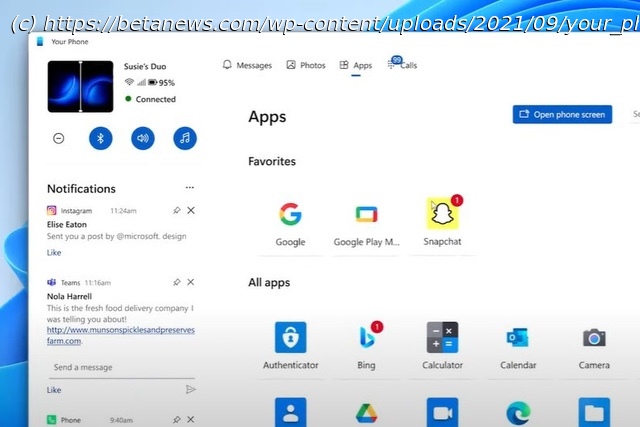Launch Google from Favorites
The image size is (640, 427).
(x=290, y=215)
